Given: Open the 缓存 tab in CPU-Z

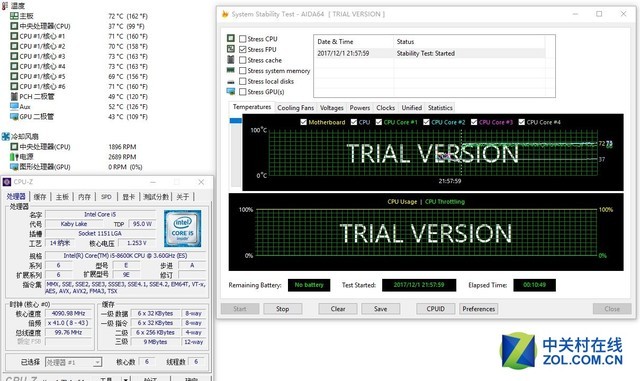Looking at the screenshot, I should click(x=40, y=197).
